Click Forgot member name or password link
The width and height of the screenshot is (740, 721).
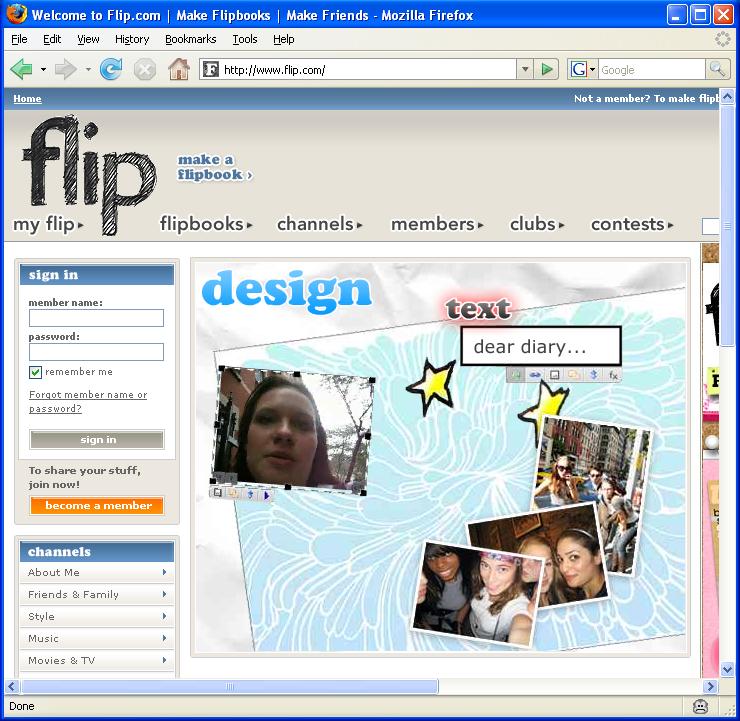coord(88,402)
